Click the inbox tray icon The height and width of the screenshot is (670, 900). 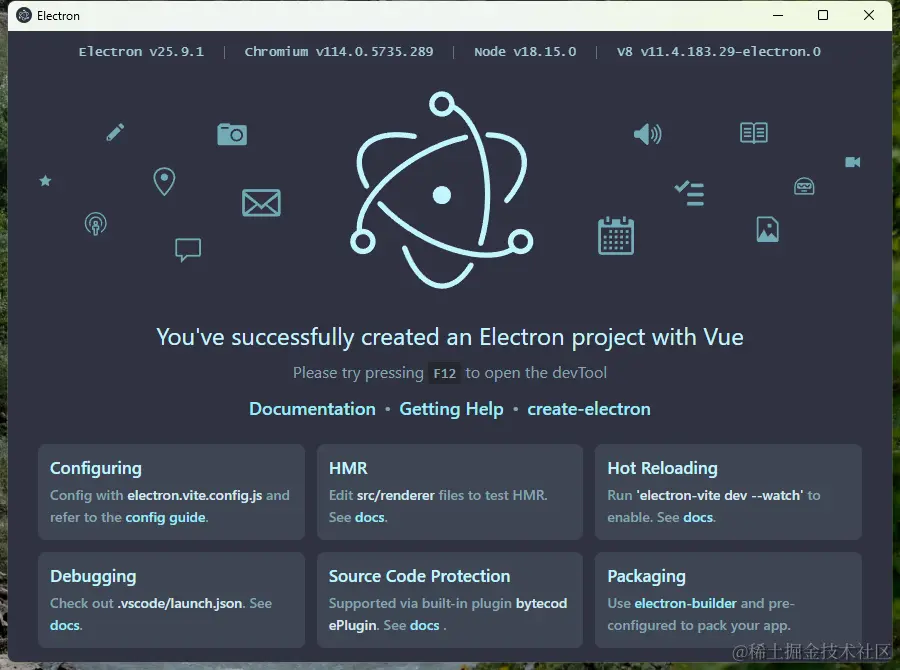click(x=804, y=186)
